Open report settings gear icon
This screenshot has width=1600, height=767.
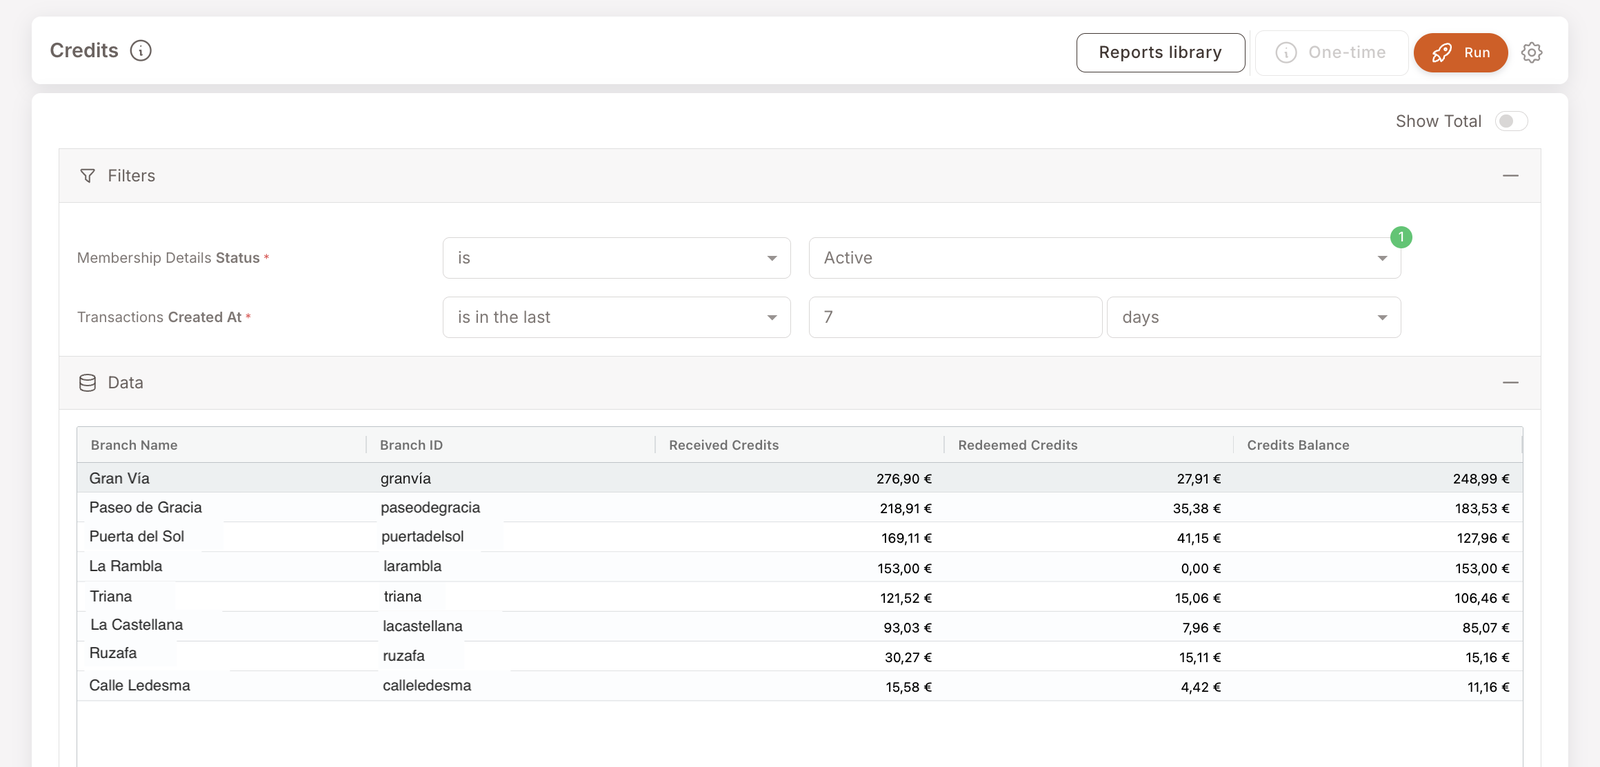(1532, 53)
